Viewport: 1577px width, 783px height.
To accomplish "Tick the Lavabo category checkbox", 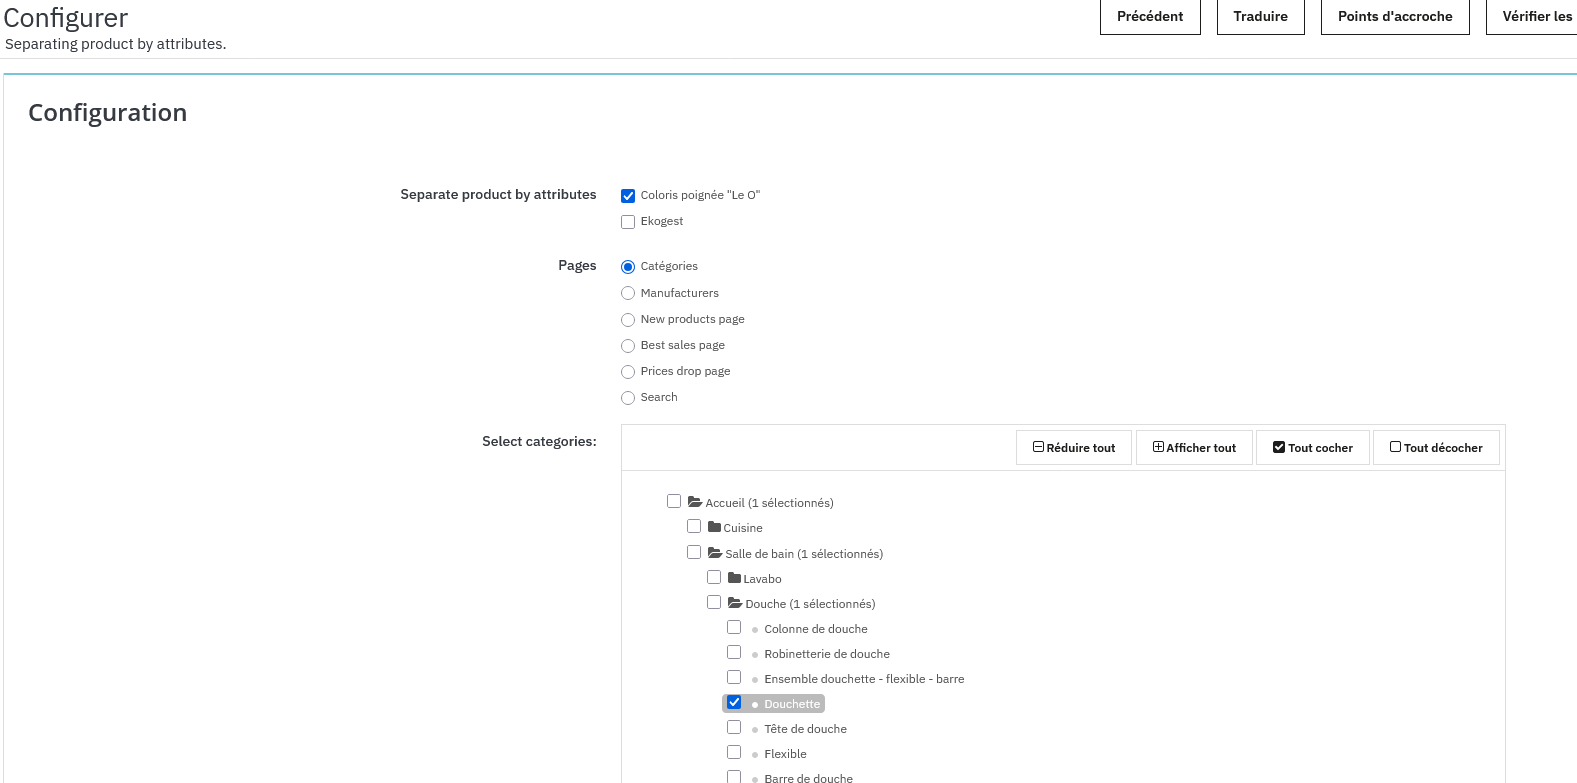I will click(714, 577).
